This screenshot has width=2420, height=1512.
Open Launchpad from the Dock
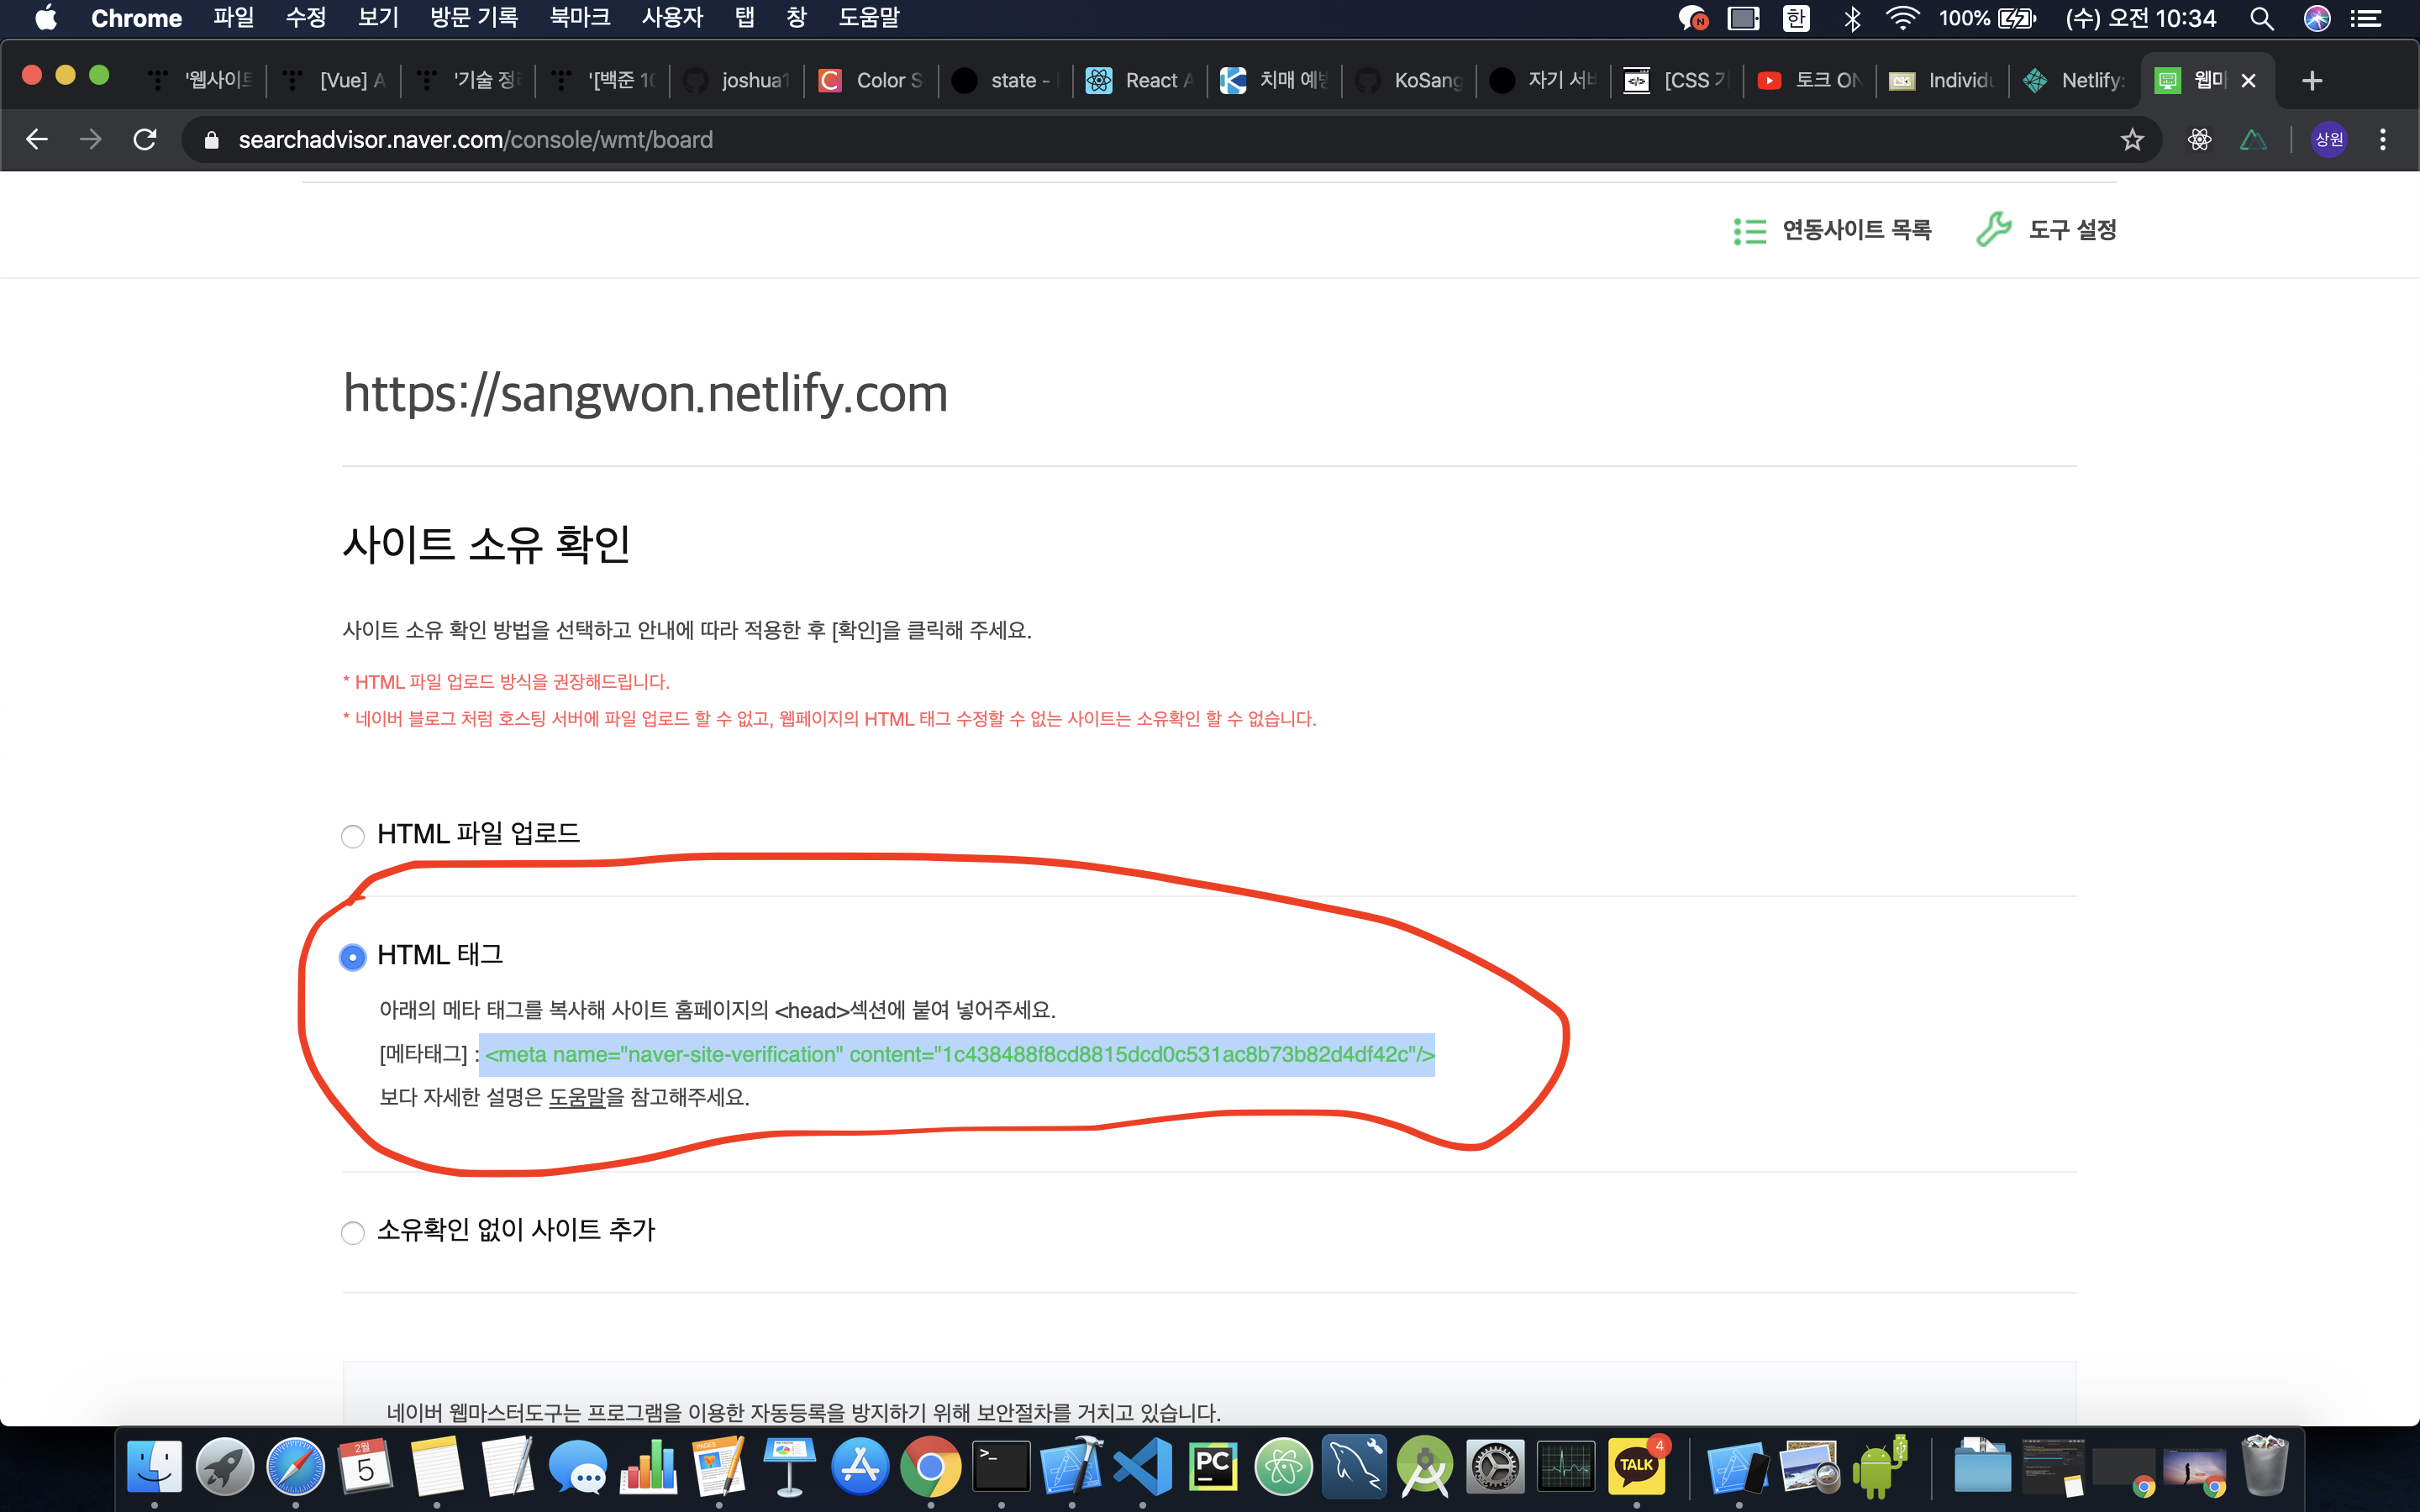pyautogui.click(x=225, y=1467)
